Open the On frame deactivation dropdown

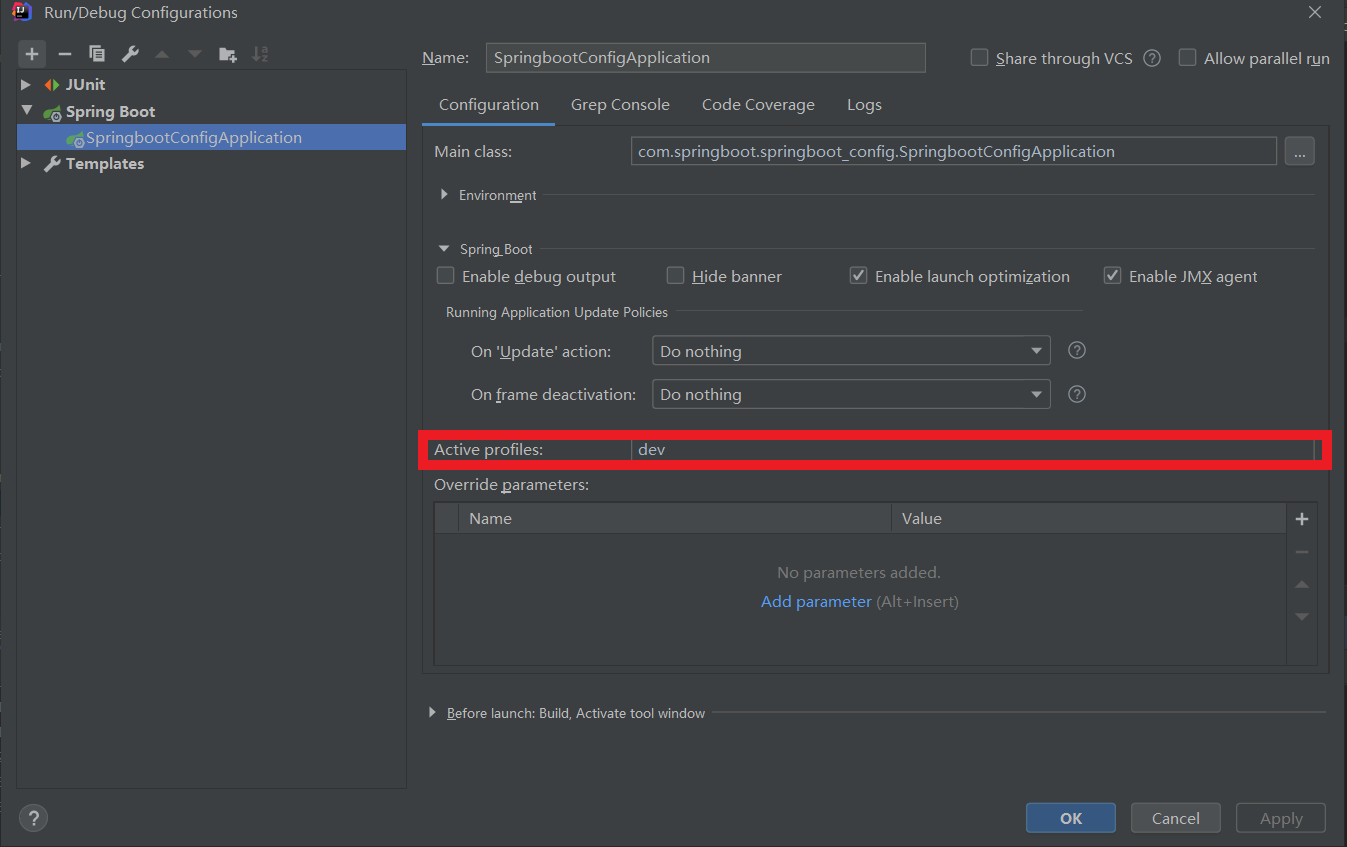point(851,394)
